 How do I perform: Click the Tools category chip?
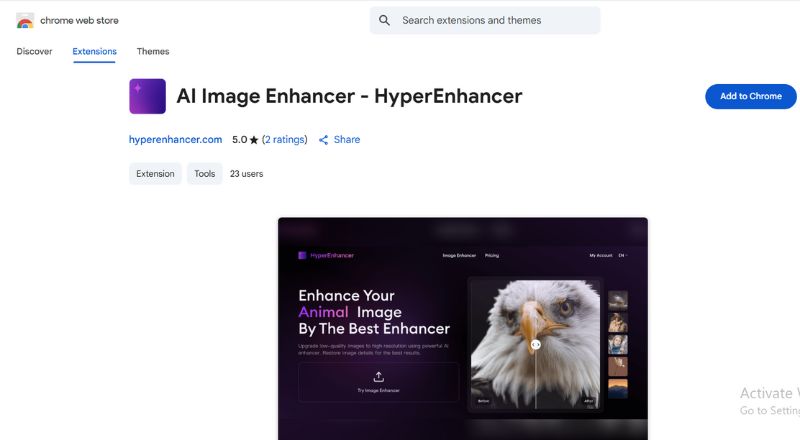coord(205,174)
